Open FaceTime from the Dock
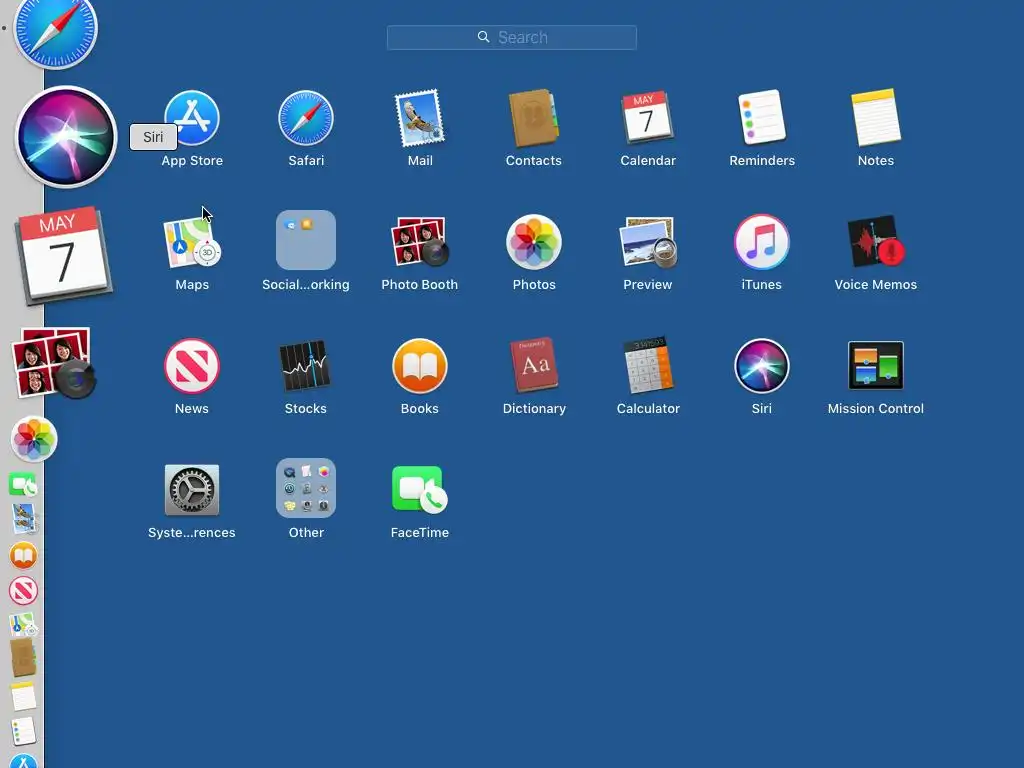 pos(23,485)
